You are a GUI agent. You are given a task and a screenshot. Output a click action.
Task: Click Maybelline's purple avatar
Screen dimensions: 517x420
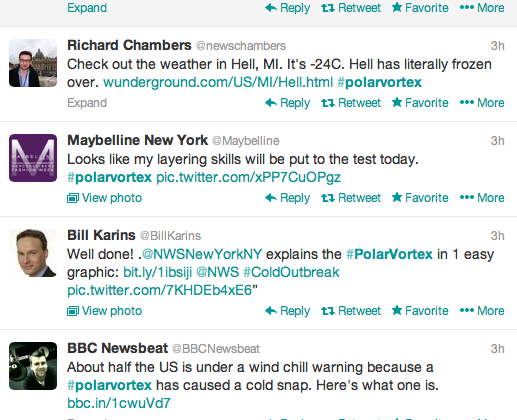(33, 158)
